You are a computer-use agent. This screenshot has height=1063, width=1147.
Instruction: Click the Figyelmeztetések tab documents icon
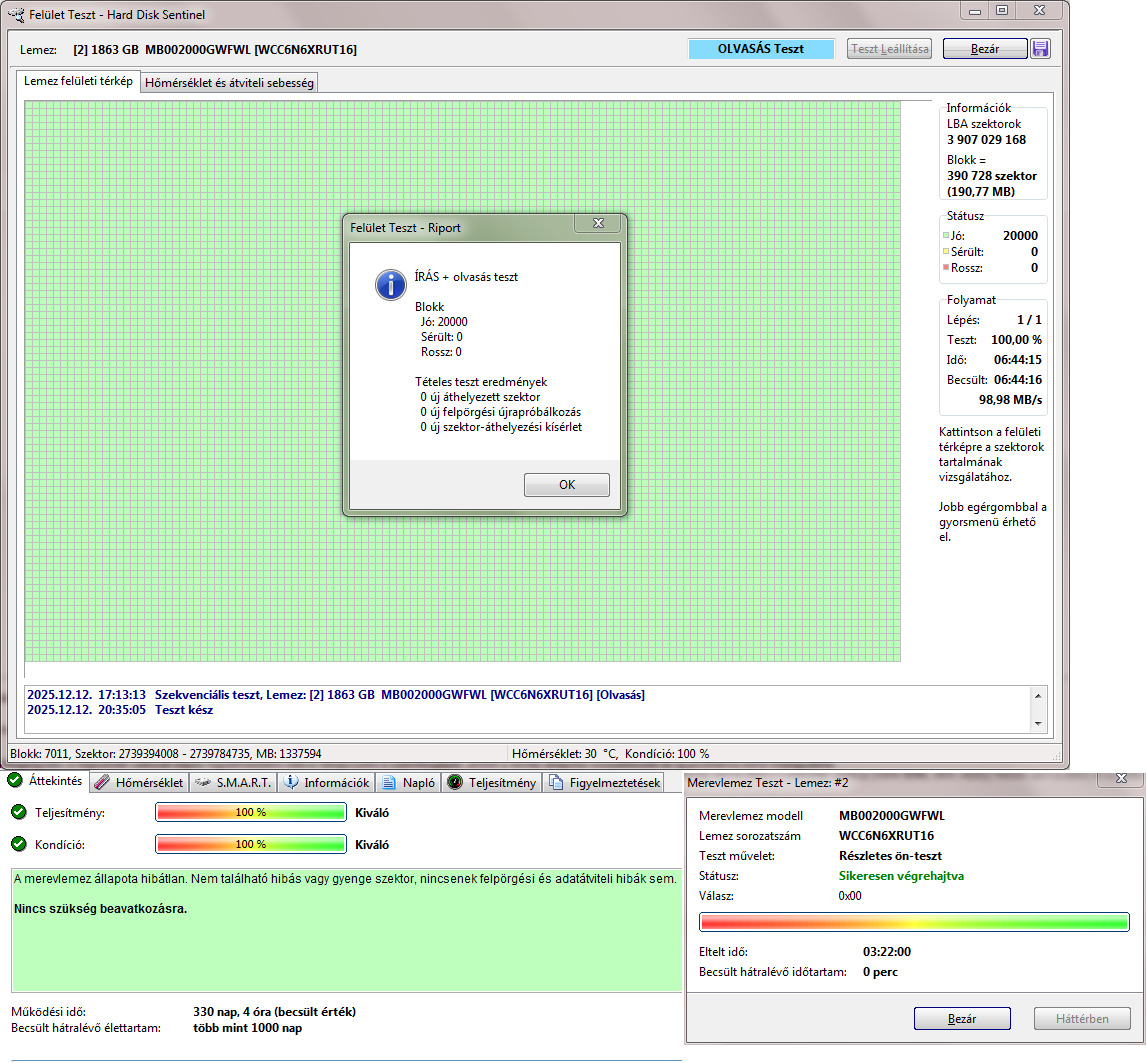coord(556,782)
